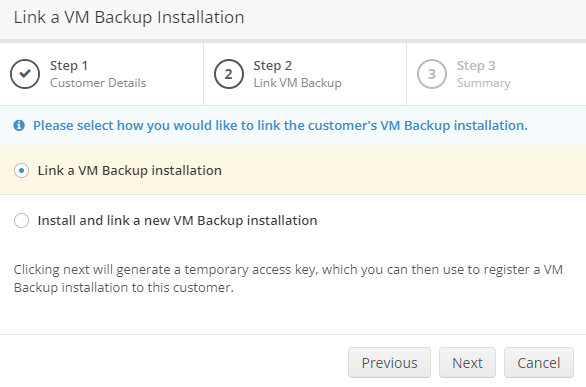Click the Step 1 checkmark circle icon
The width and height of the screenshot is (586, 387).
[25, 74]
